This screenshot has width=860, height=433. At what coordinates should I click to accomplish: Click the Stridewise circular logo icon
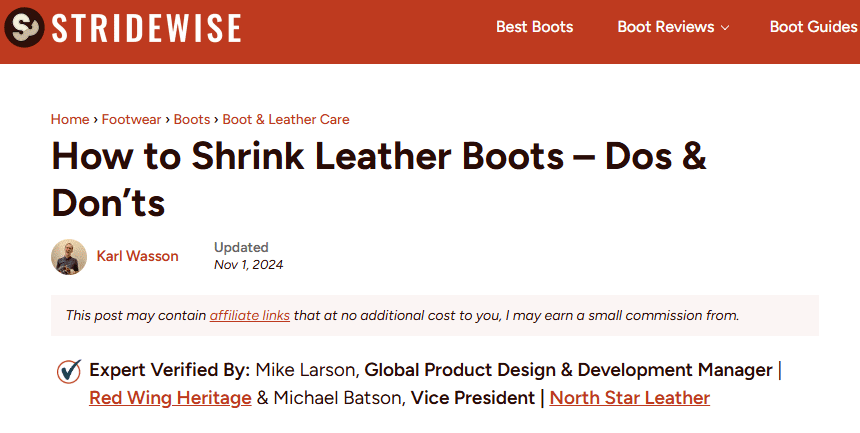click(x=24, y=27)
